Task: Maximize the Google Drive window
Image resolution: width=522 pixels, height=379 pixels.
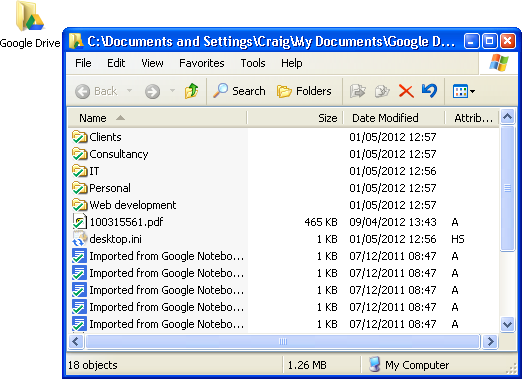Action: pos(490,41)
